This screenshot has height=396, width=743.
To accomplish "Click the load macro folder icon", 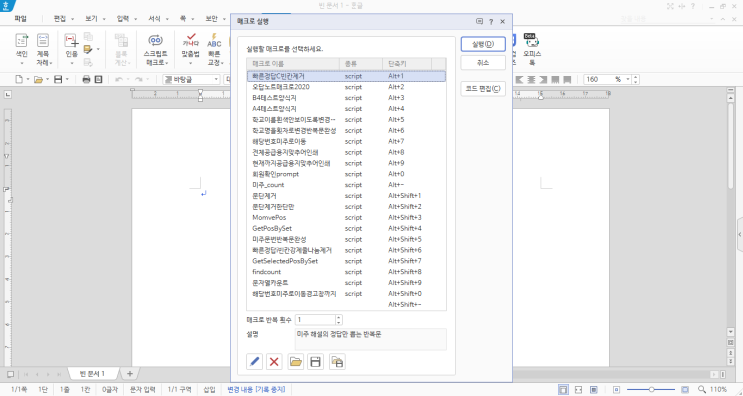I will coord(296,362).
